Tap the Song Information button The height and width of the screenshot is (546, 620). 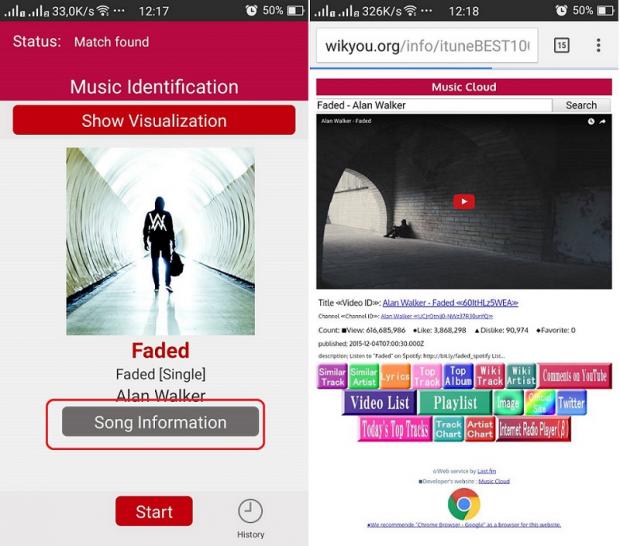coord(160,422)
